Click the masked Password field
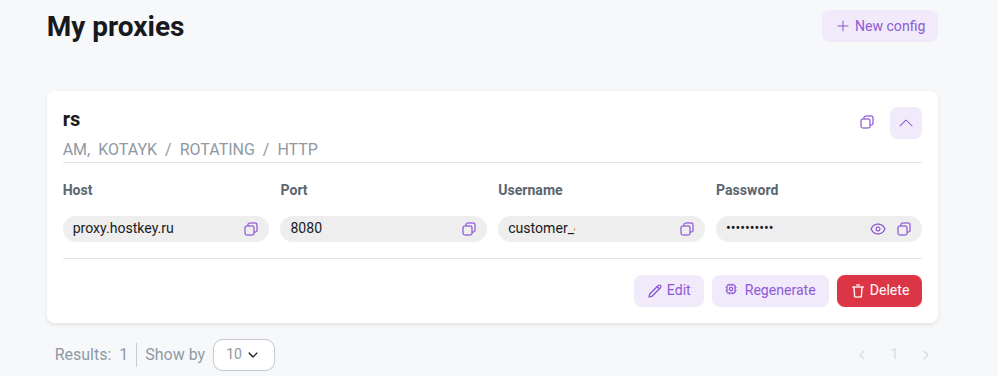 click(x=819, y=229)
